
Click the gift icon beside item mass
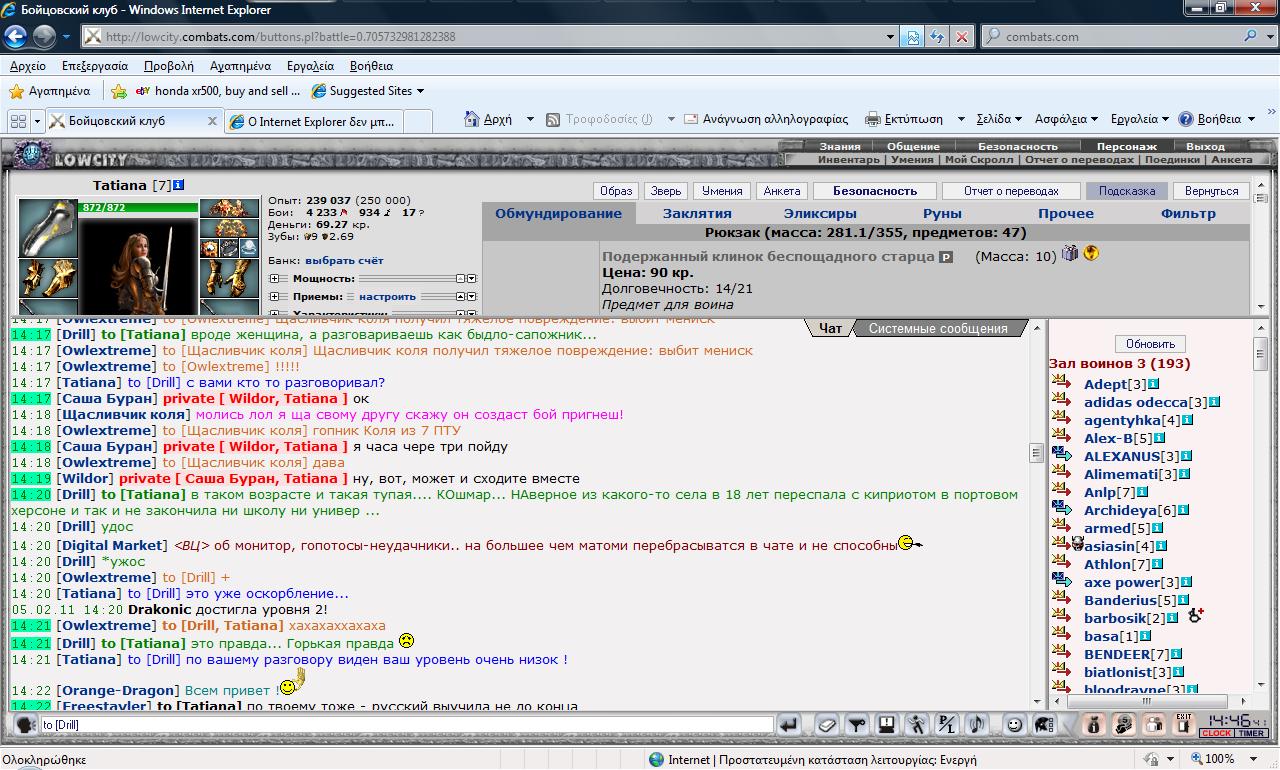pos(1070,254)
